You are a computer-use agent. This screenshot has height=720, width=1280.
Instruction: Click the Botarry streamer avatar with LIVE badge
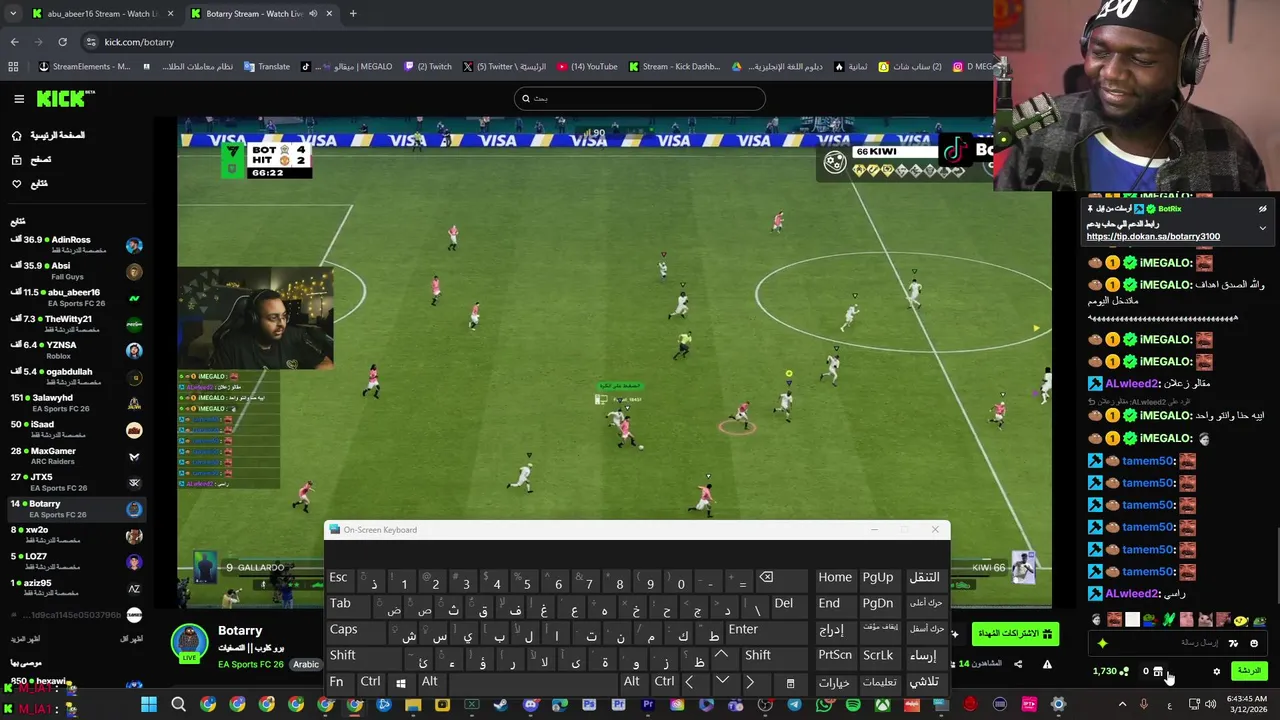coord(190,644)
